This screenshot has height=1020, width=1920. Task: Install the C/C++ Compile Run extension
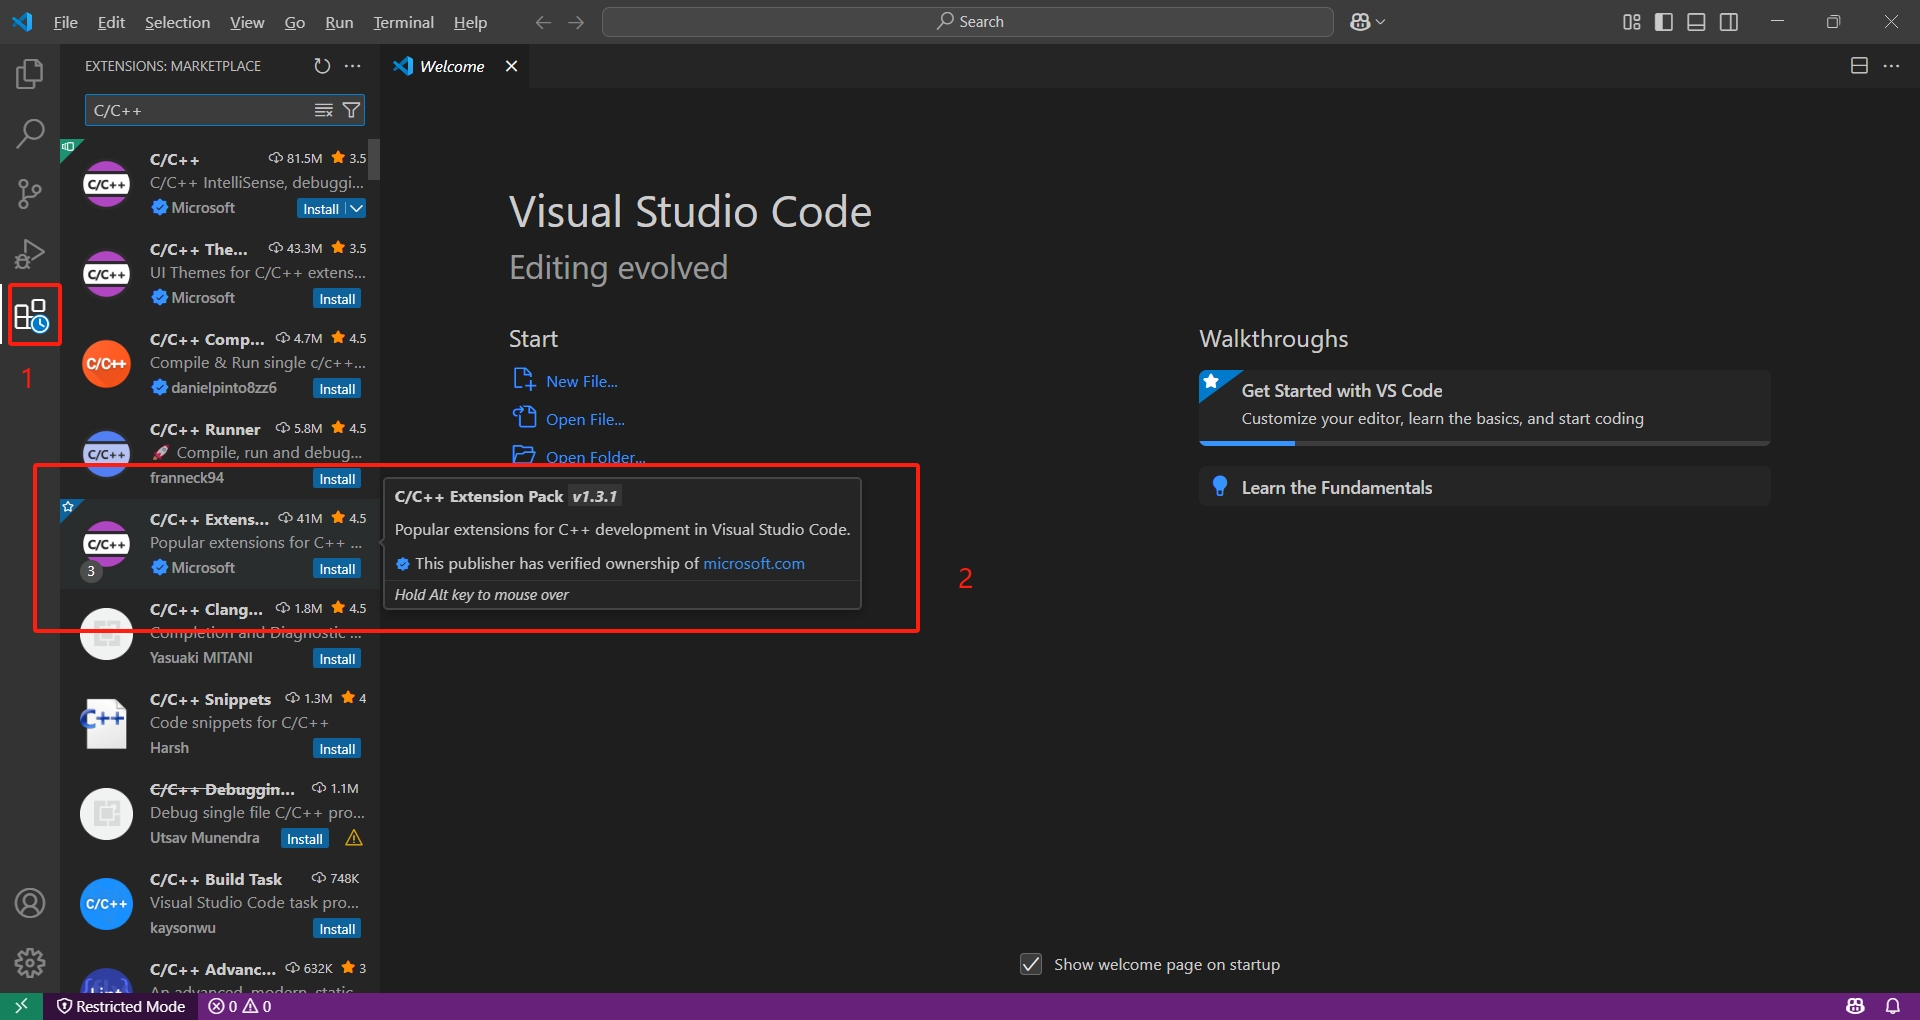[337, 389]
